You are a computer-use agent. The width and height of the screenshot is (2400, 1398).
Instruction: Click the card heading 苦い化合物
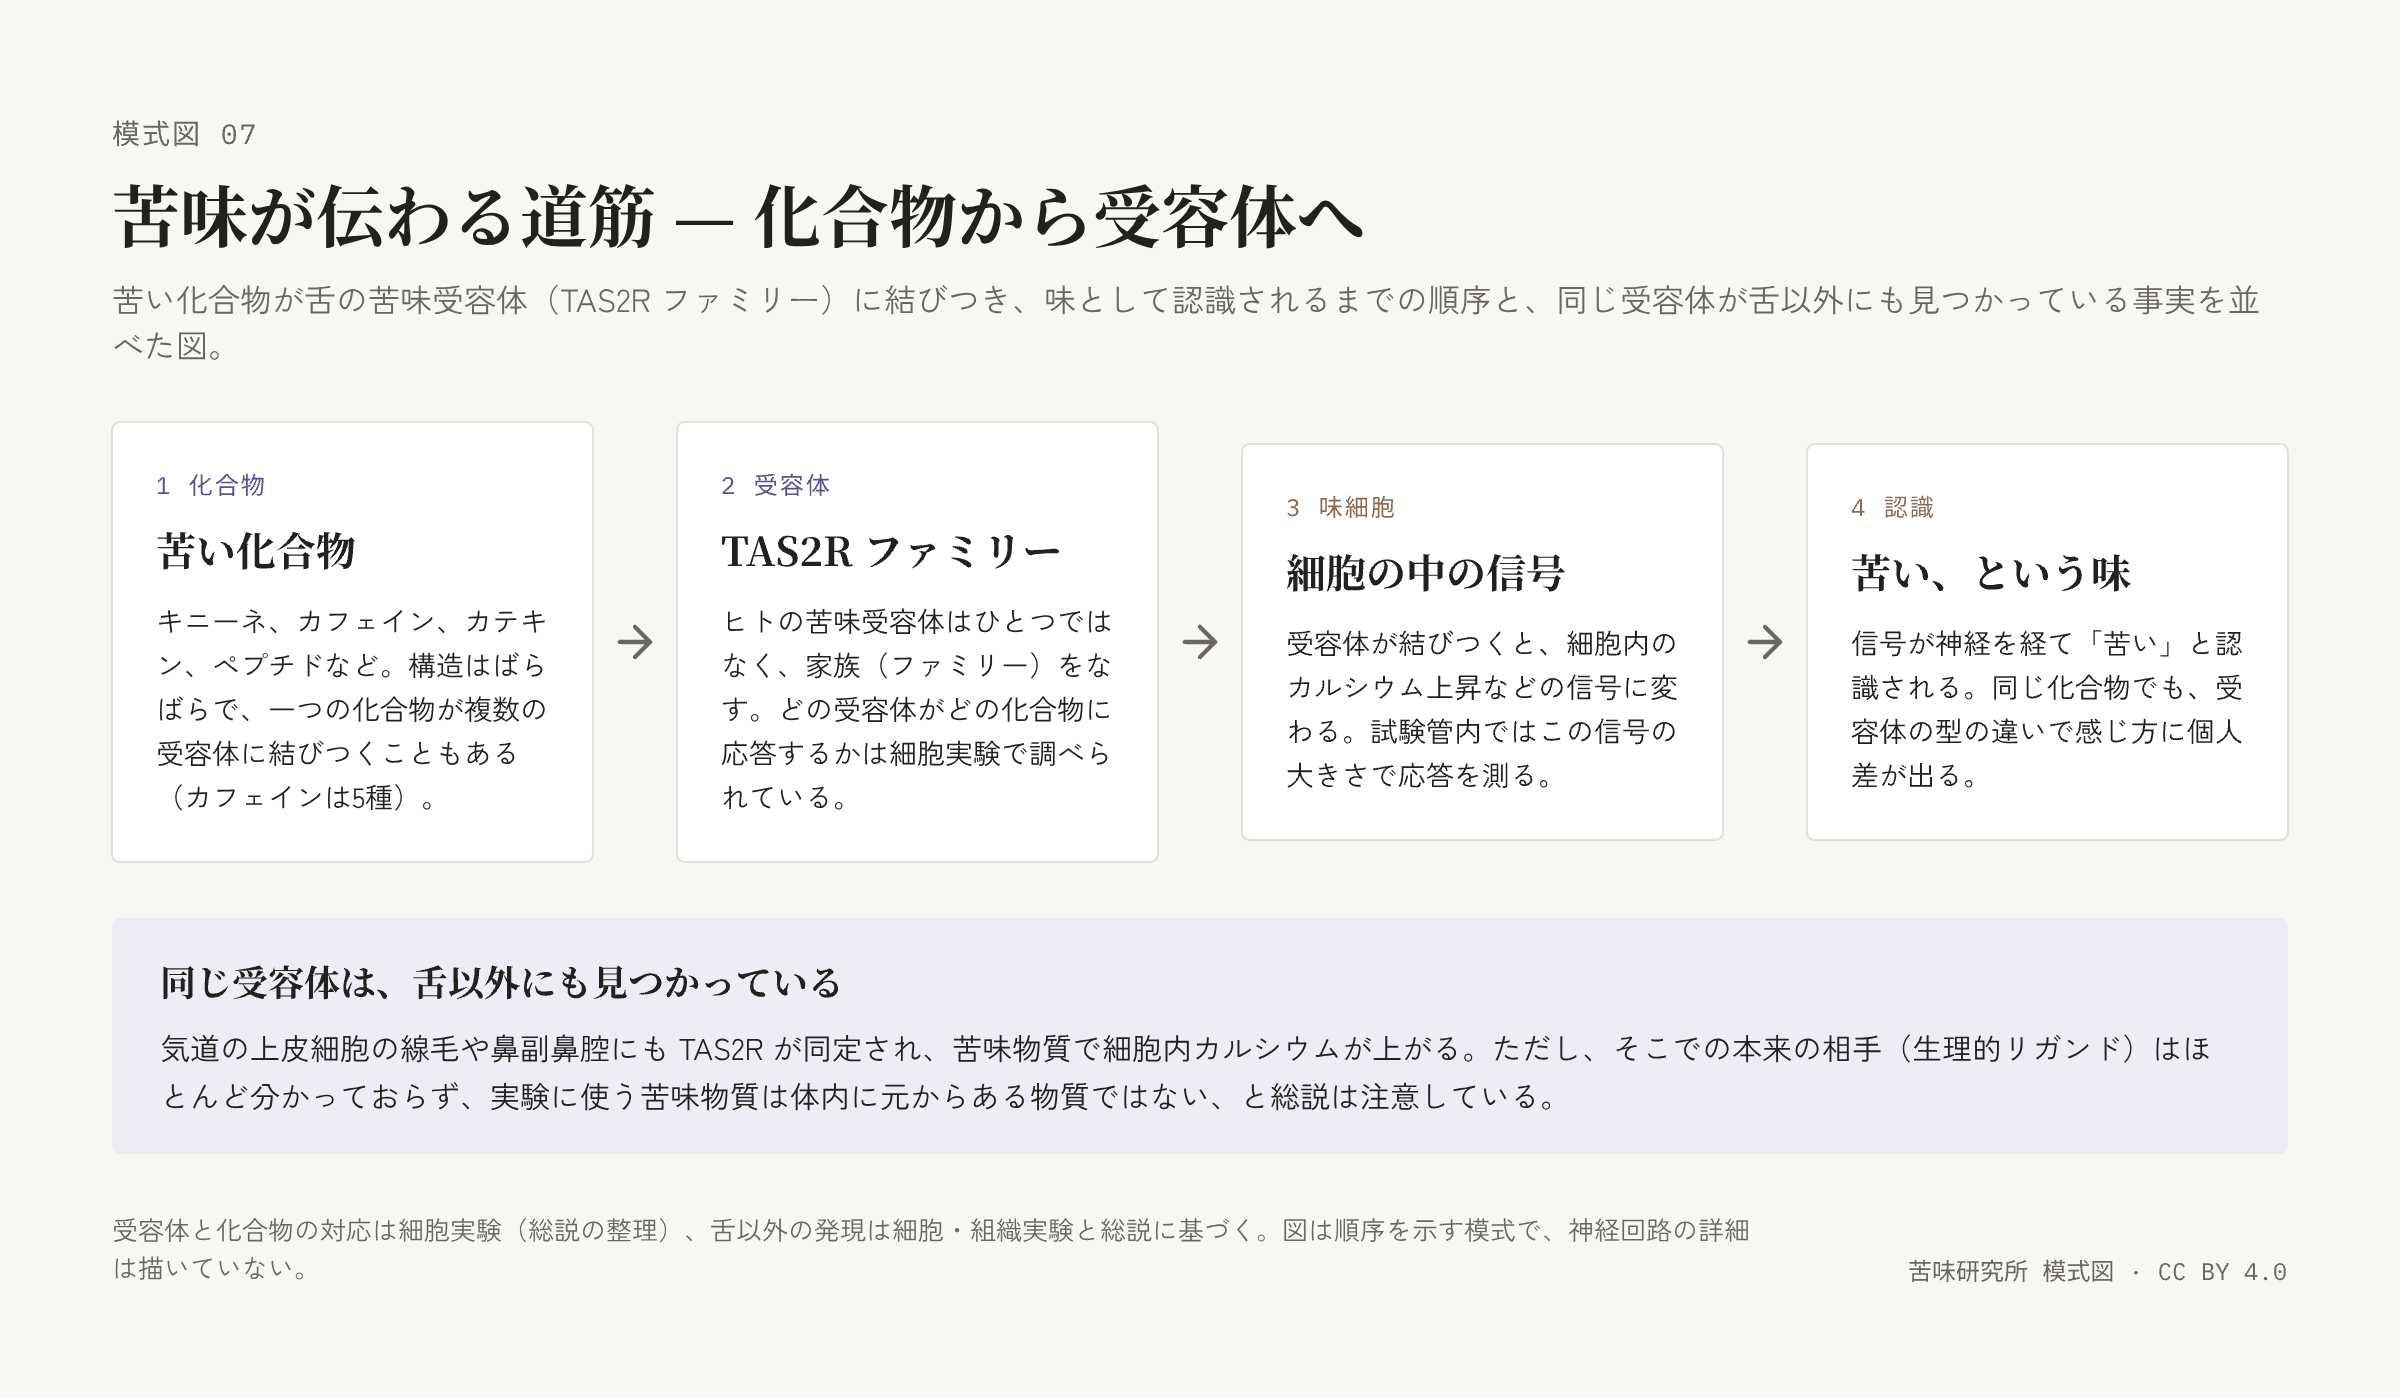point(256,551)
